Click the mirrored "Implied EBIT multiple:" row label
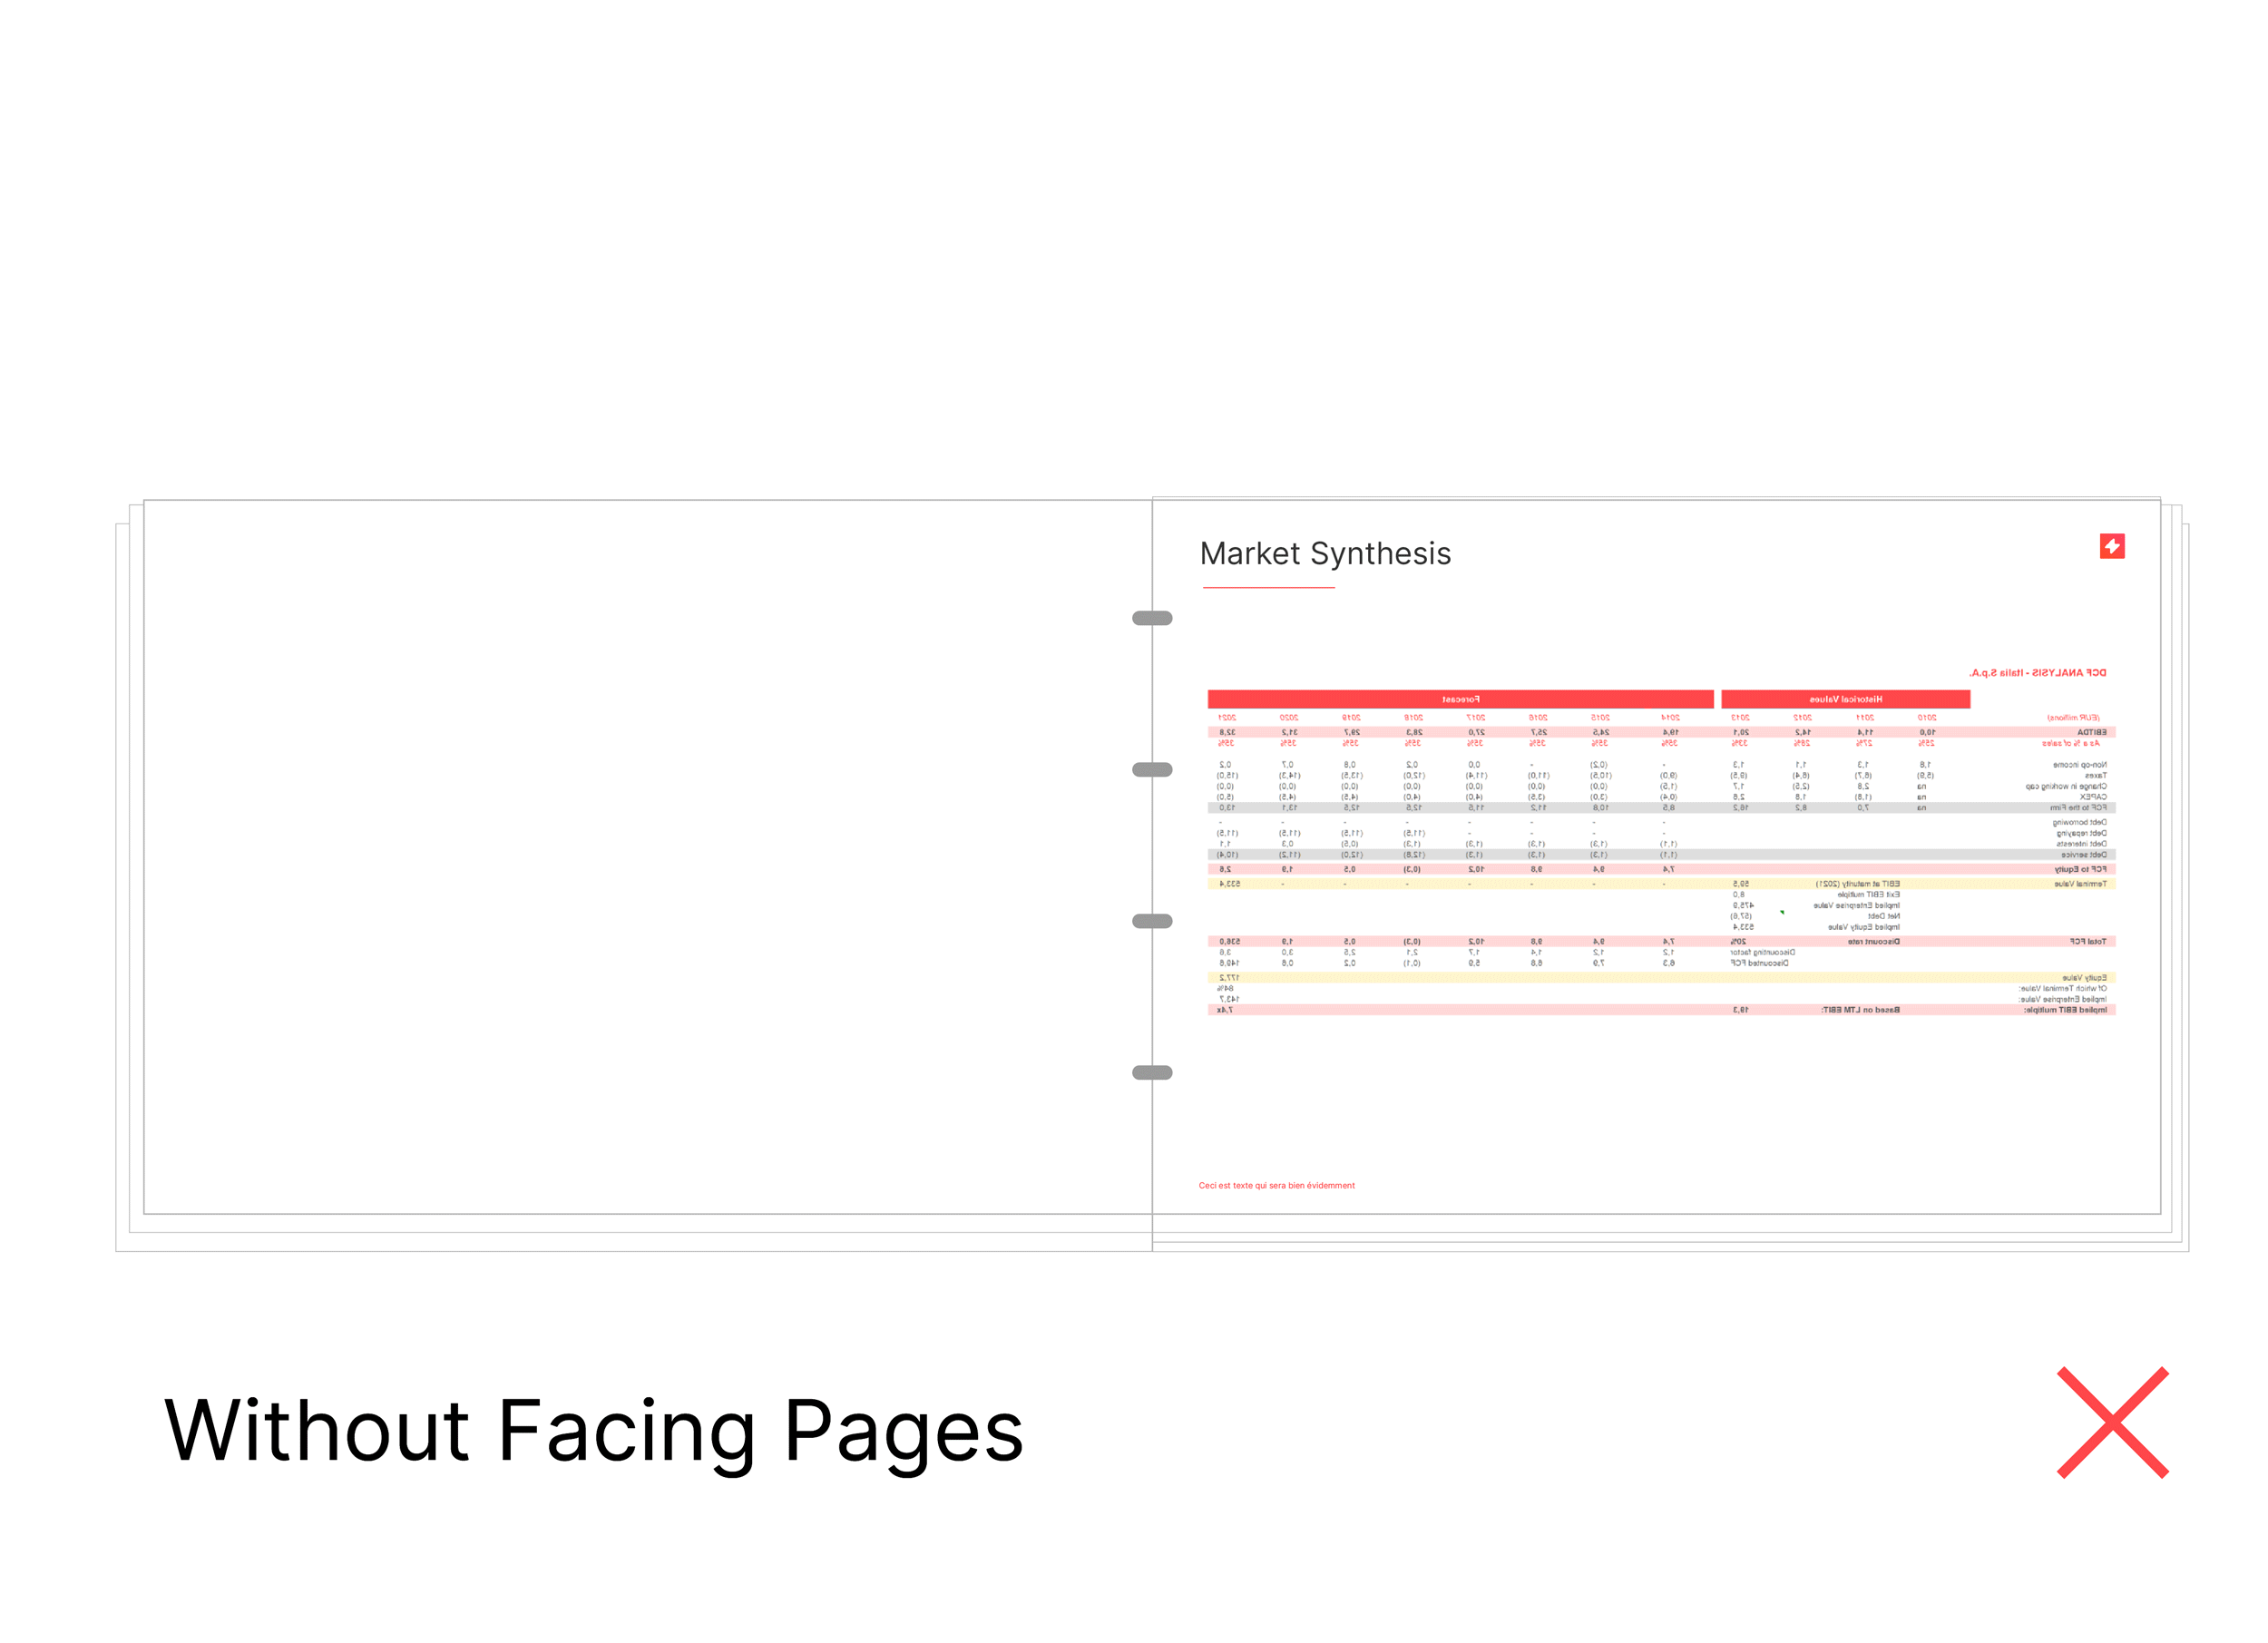This screenshot has width=2268, height=1643. [x=2065, y=1010]
